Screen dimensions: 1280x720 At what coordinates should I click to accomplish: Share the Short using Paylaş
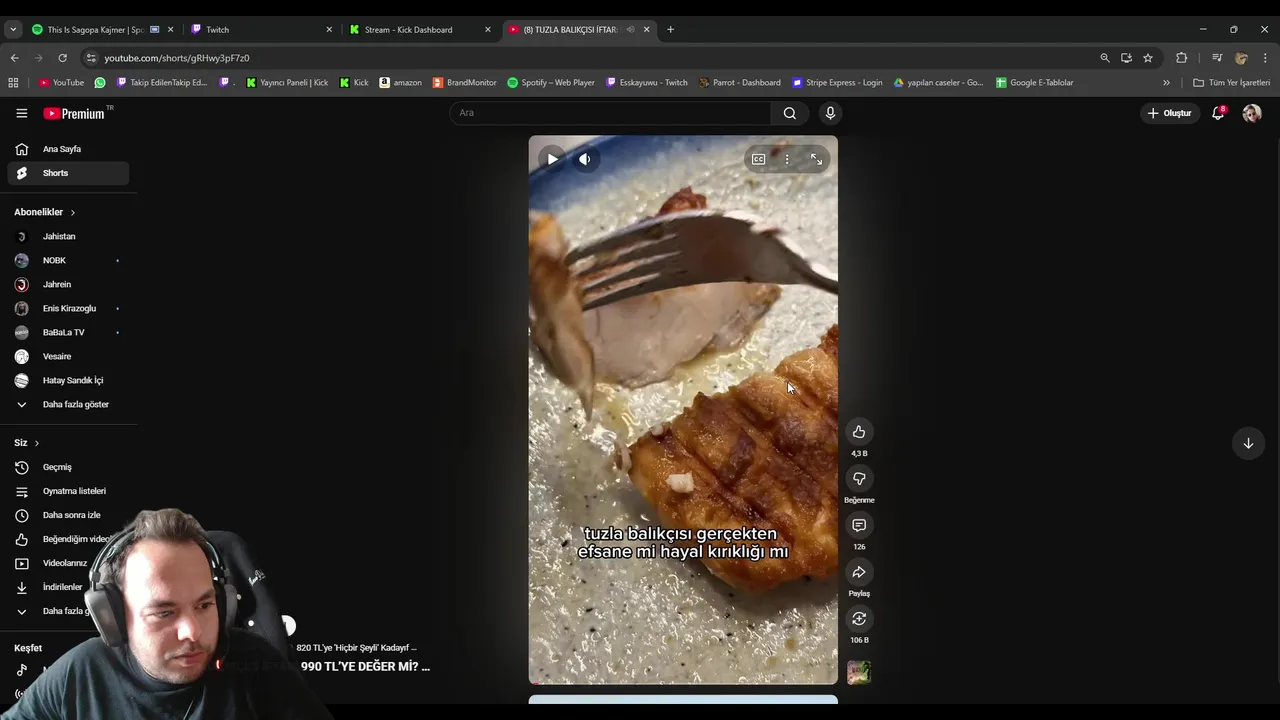click(859, 572)
